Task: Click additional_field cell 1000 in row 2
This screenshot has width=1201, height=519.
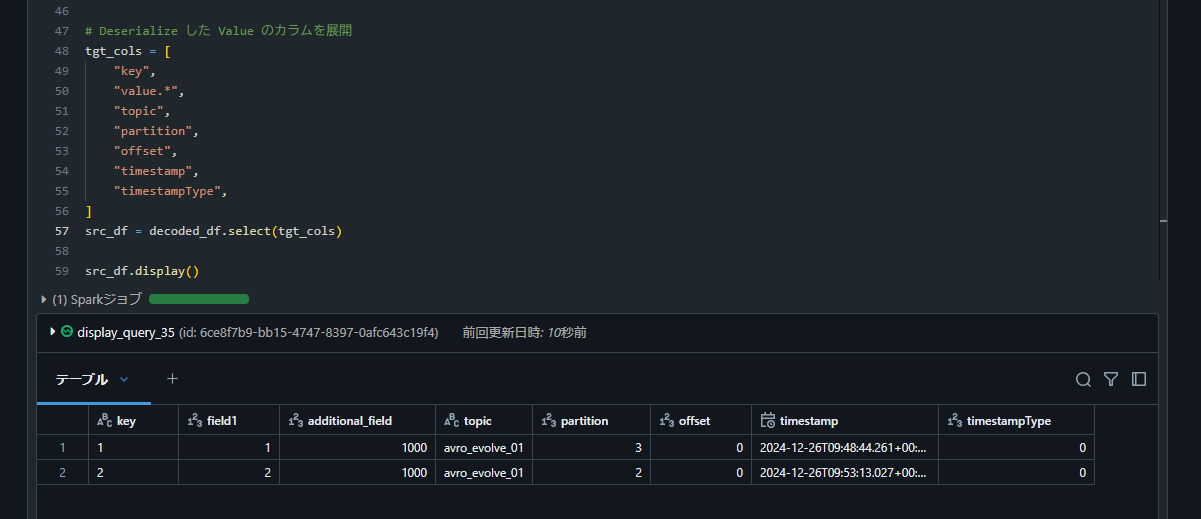Action: (x=358, y=472)
